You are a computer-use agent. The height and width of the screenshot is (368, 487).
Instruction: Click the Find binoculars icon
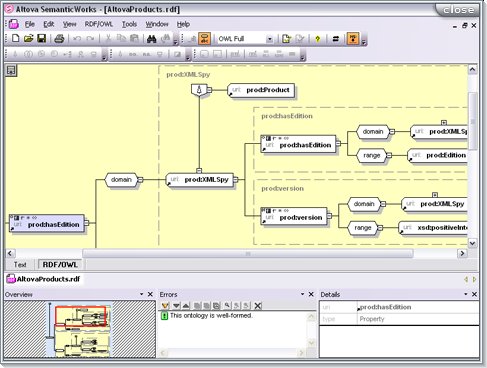pos(152,39)
